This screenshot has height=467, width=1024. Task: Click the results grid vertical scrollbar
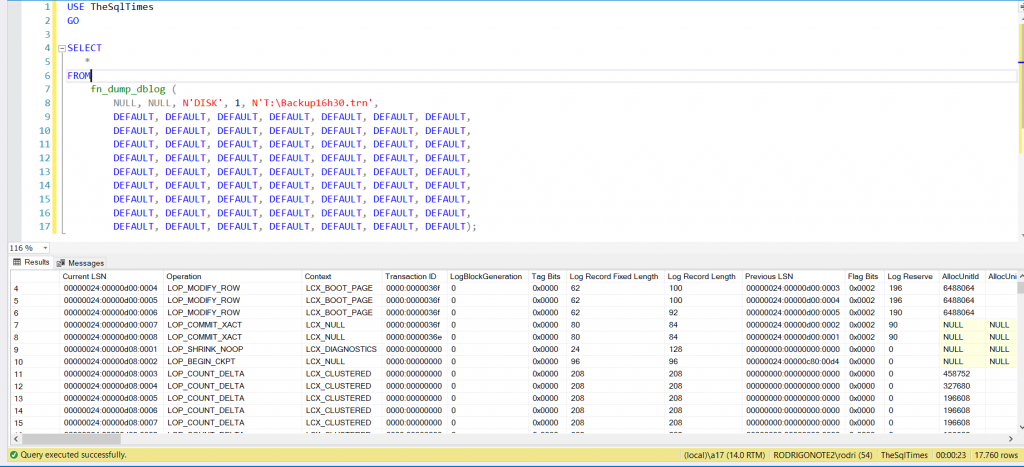click(1019, 353)
